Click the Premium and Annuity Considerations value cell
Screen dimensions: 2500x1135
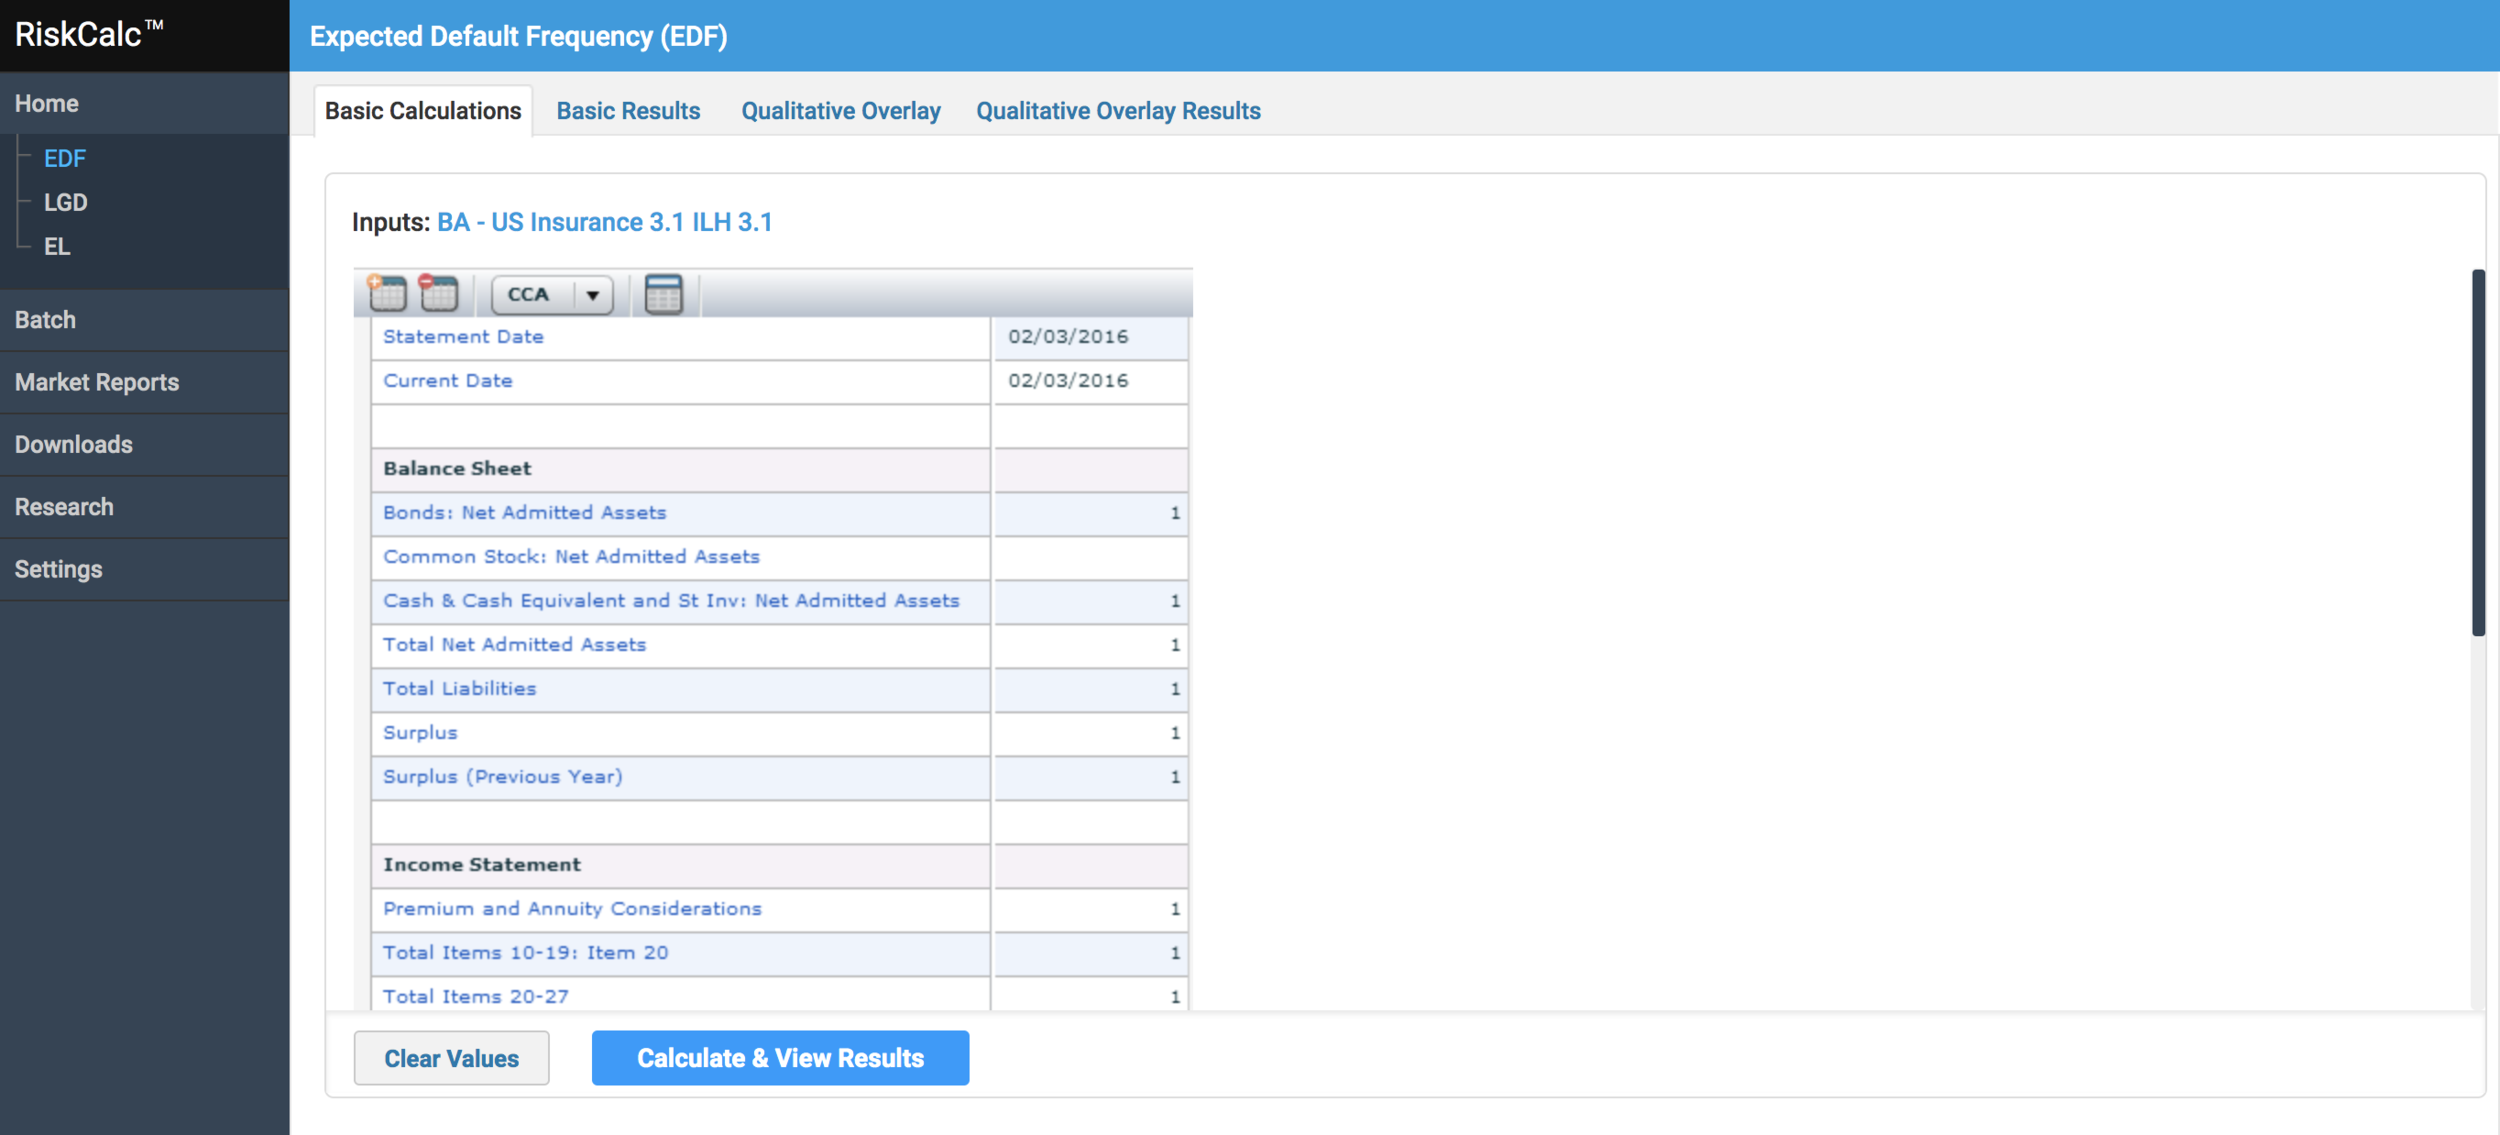(x=1091, y=909)
